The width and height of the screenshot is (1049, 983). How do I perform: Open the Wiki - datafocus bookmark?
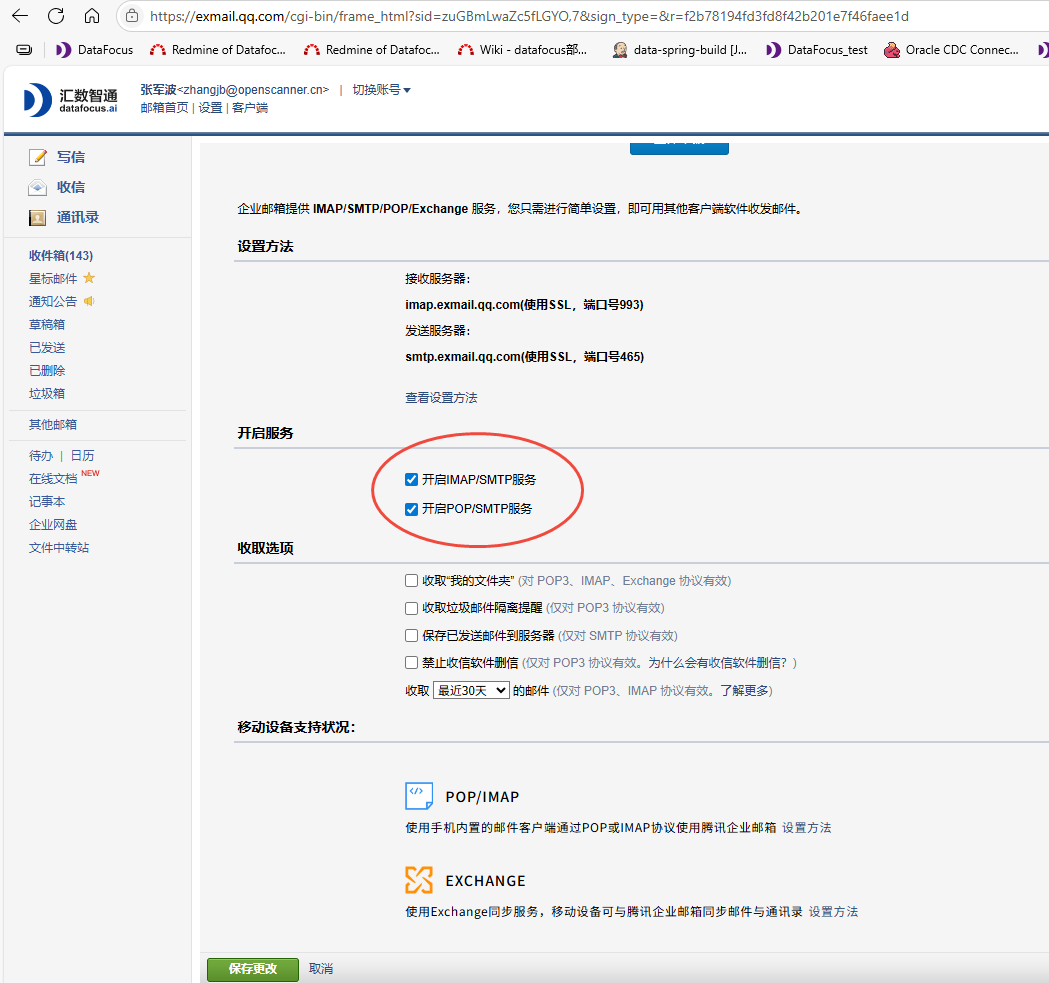[522, 50]
